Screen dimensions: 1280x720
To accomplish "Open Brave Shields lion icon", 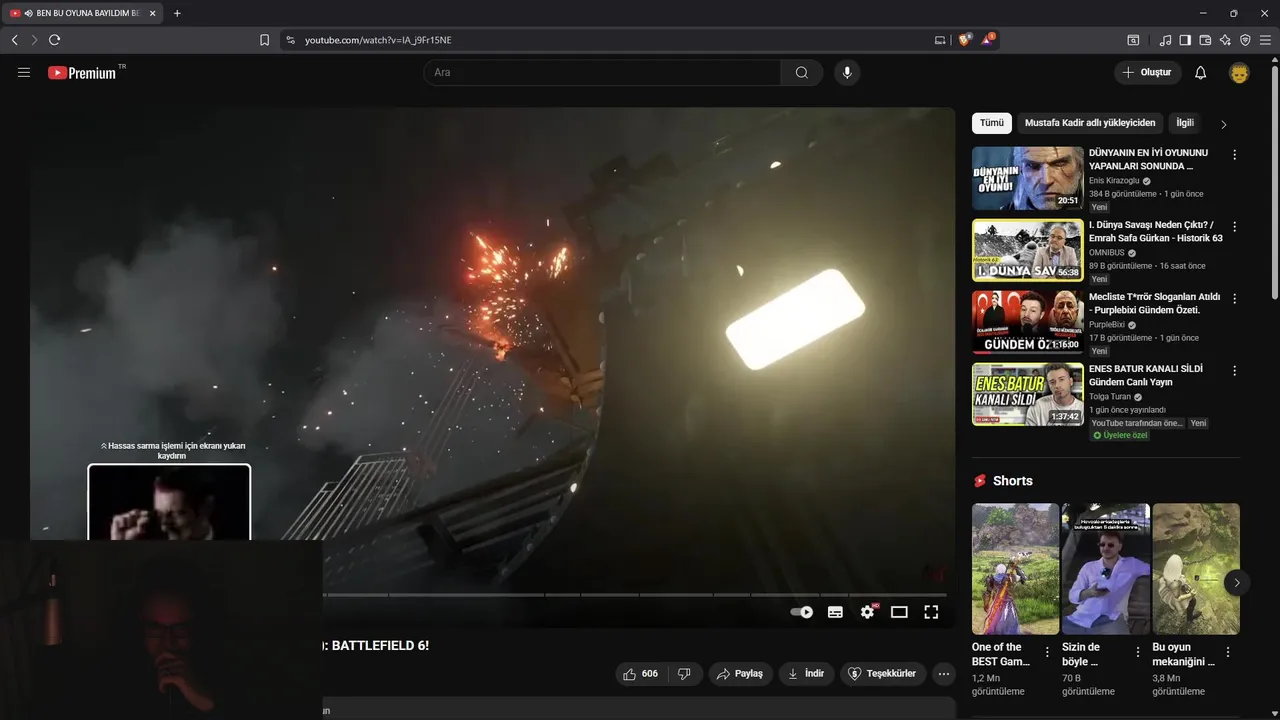I will 965,39.
